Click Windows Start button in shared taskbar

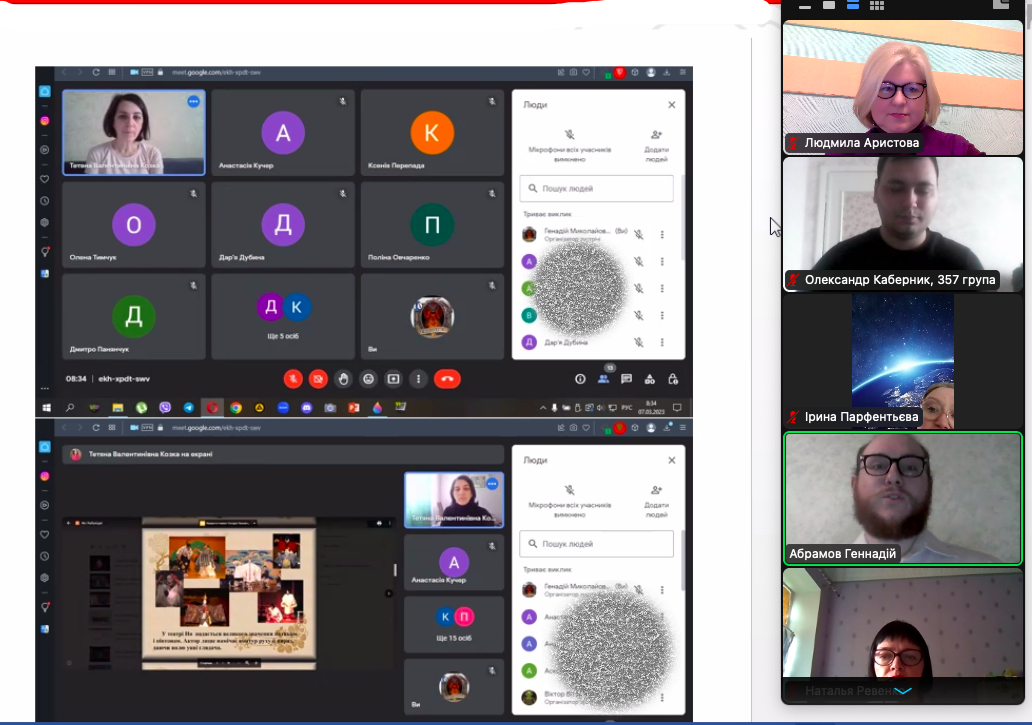click(x=46, y=408)
